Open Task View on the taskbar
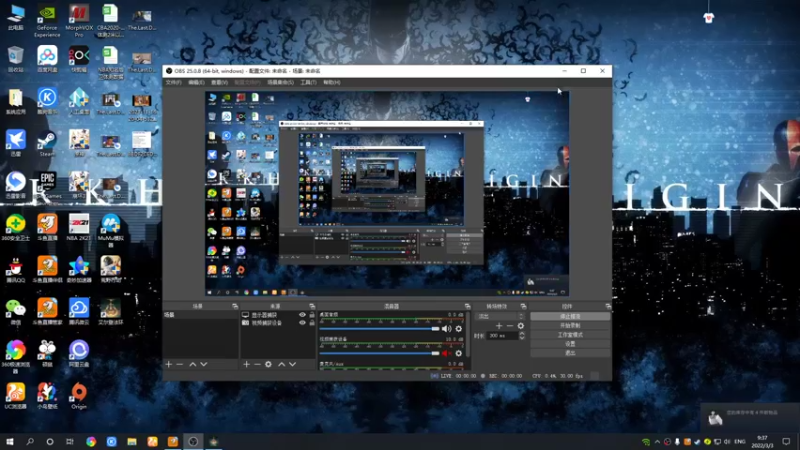Image resolution: width=800 pixels, height=450 pixels. tap(70, 442)
